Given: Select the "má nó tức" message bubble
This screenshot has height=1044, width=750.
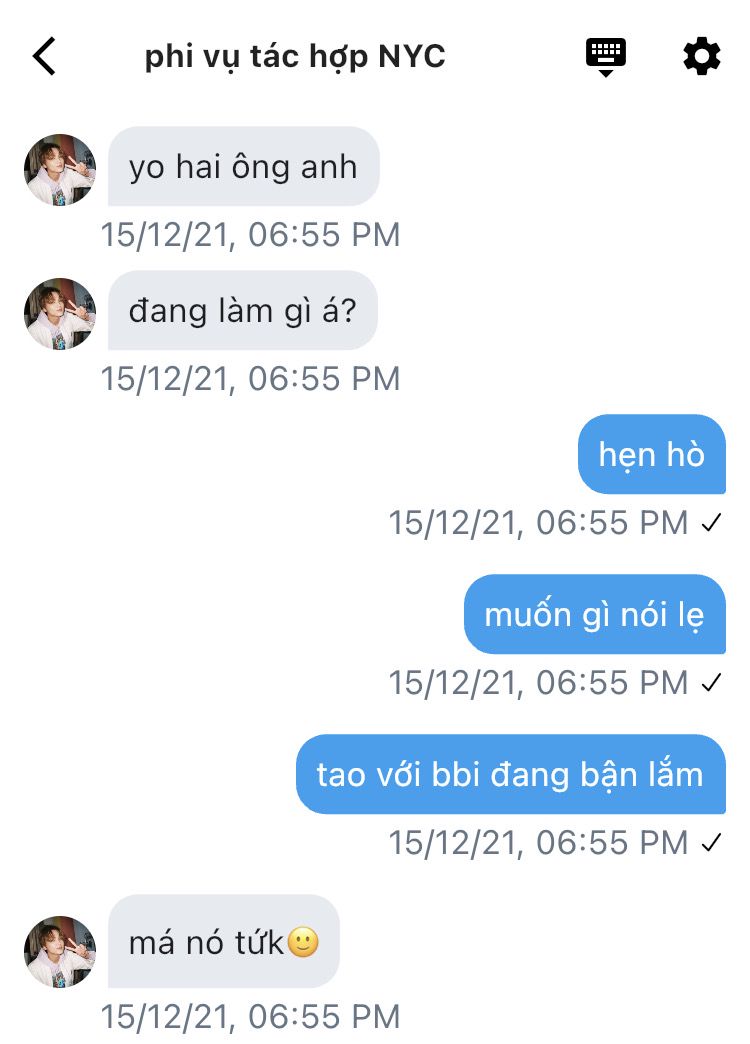Looking at the screenshot, I should (224, 941).
